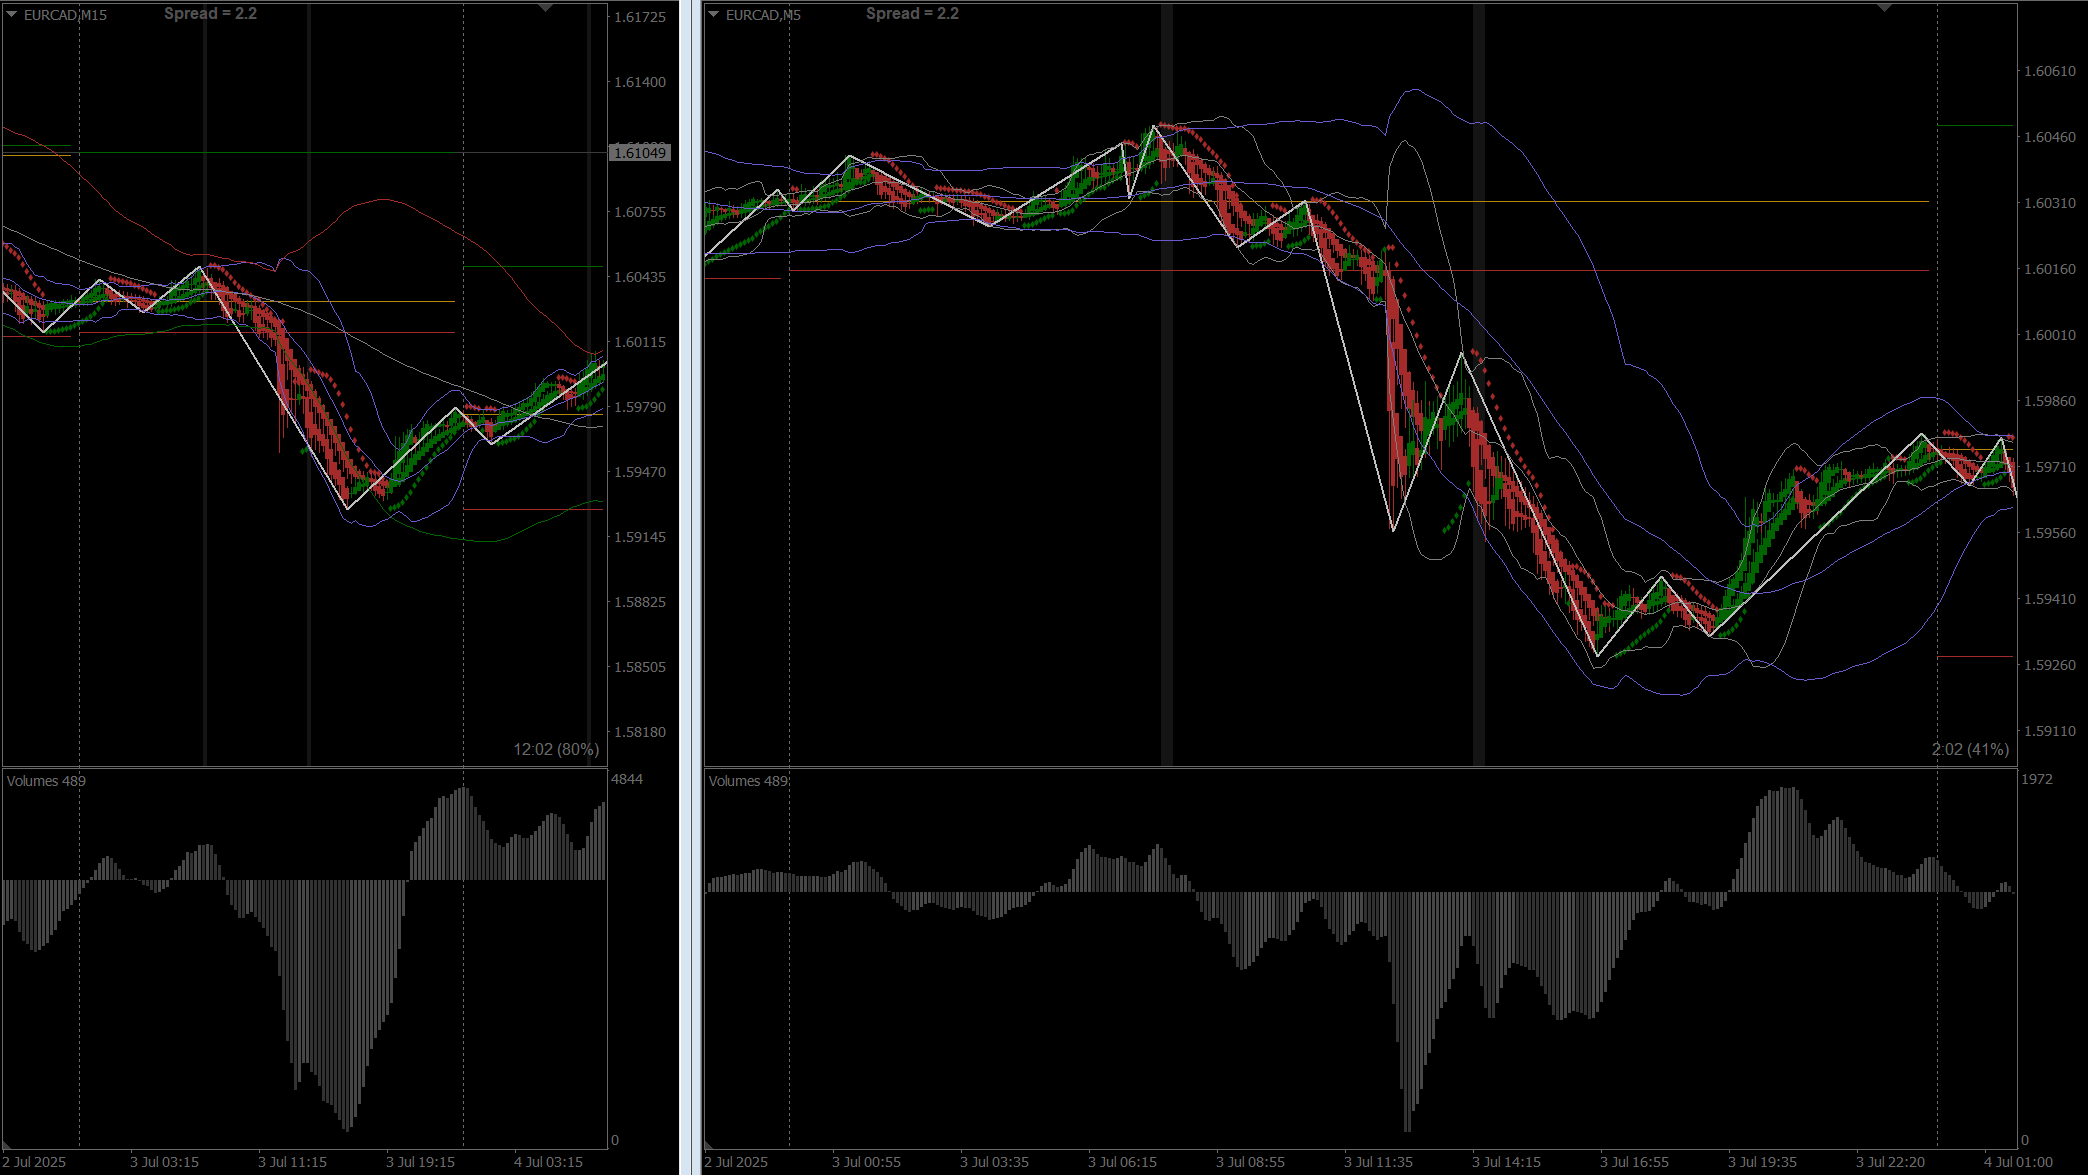Click bottom-left corner triangle of M15 chart
2088x1175 pixels.
click(8, 1145)
